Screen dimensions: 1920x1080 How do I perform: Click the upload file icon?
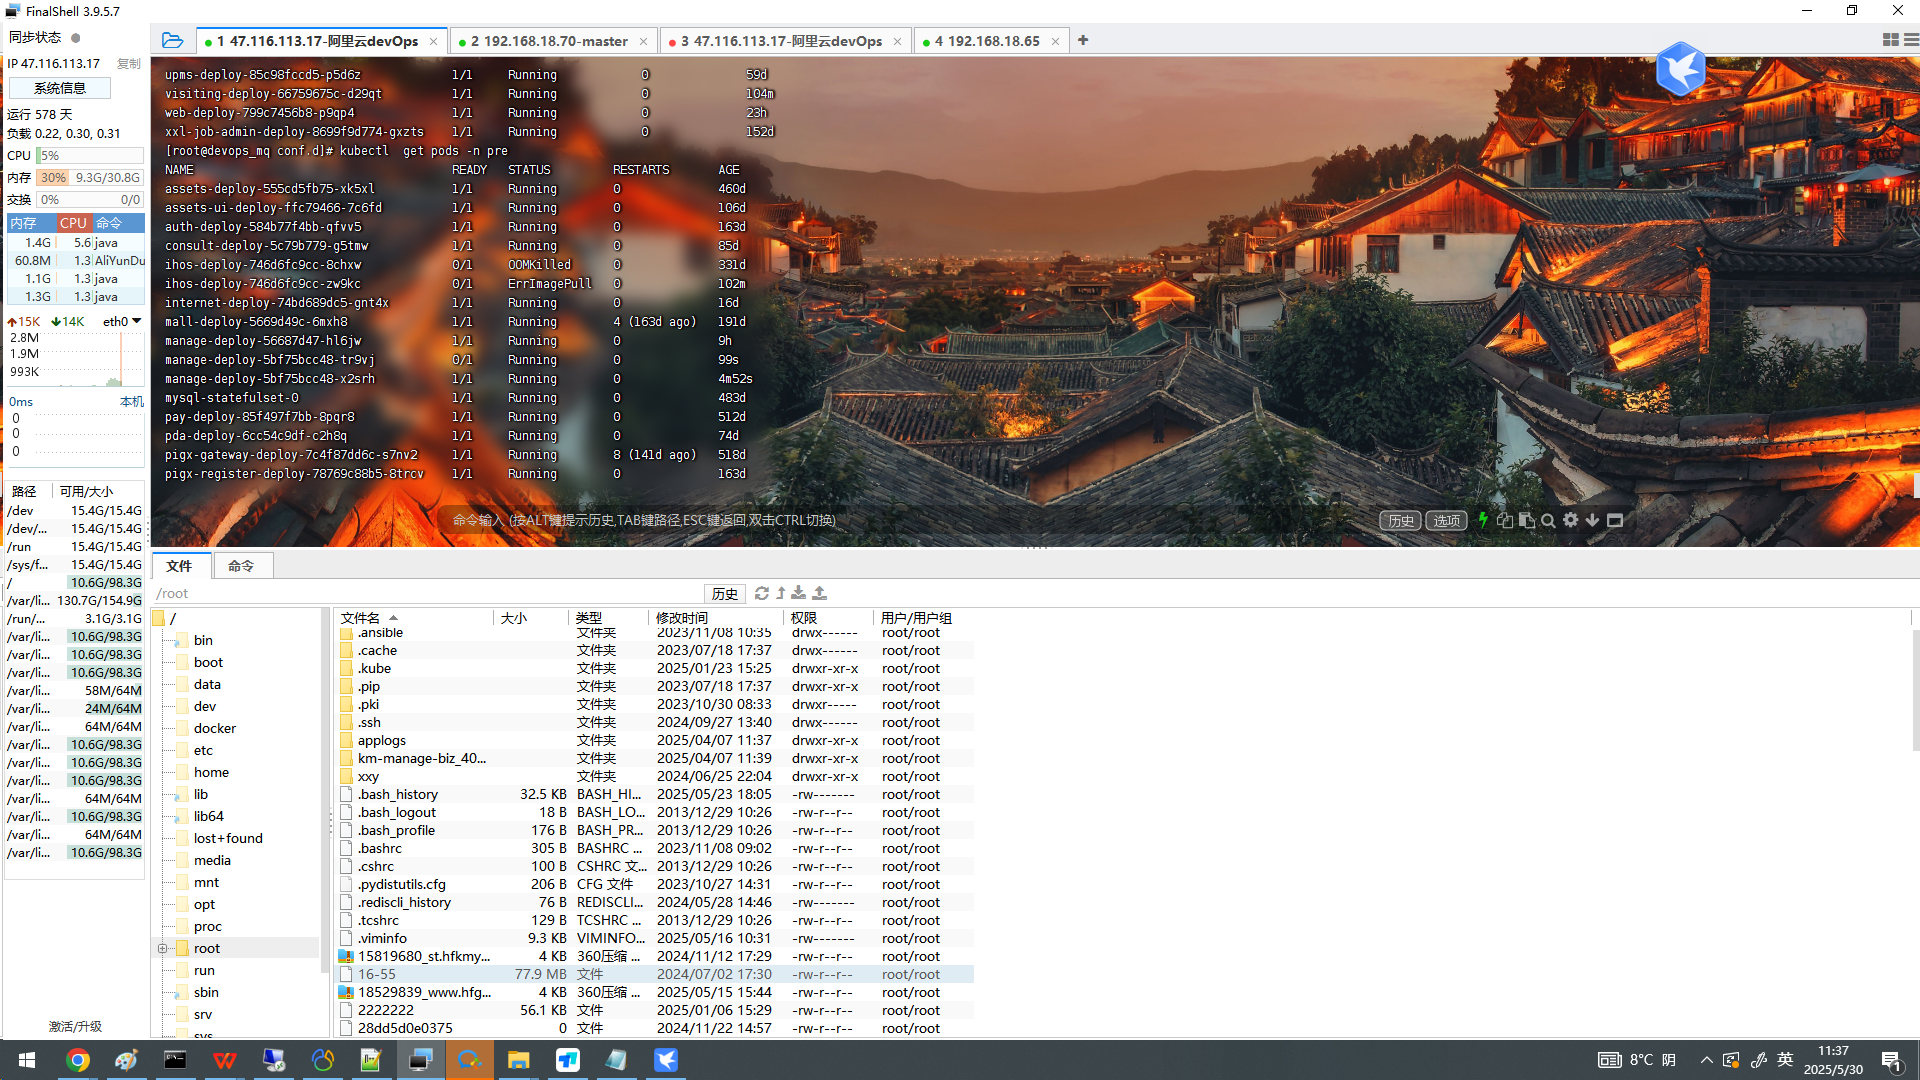pos(819,593)
